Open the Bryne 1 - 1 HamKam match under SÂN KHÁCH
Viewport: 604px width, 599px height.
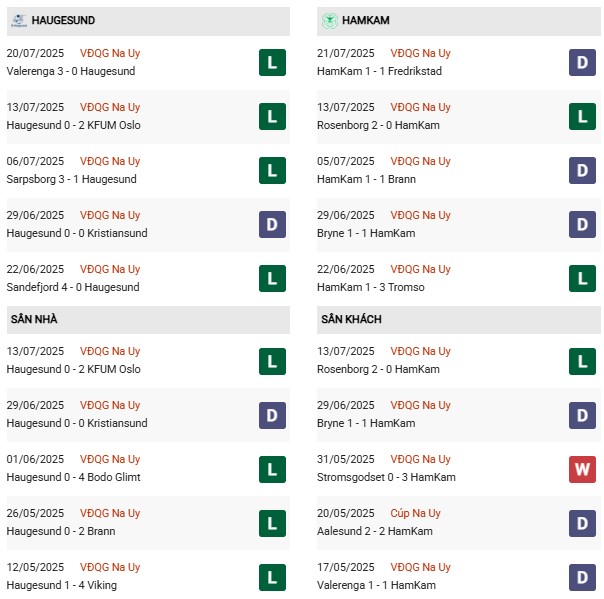tap(365, 423)
